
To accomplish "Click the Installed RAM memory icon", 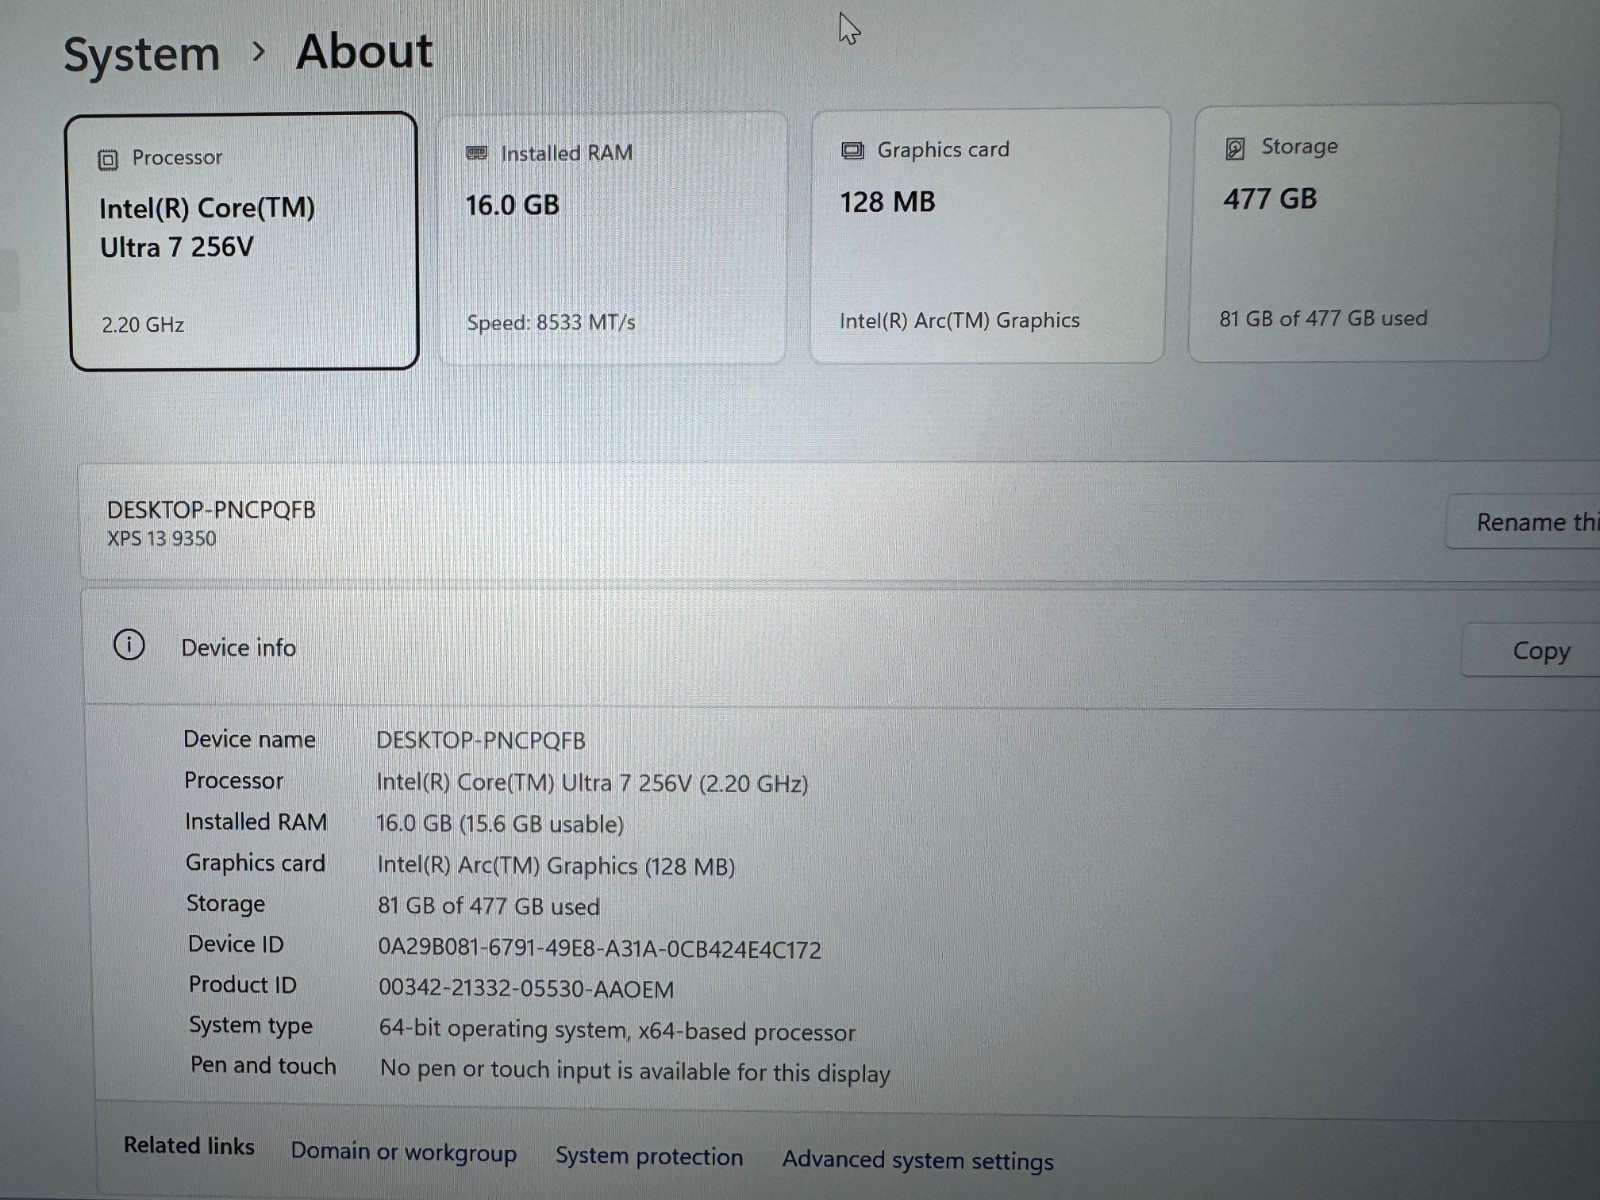I will pyautogui.click(x=477, y=153).
